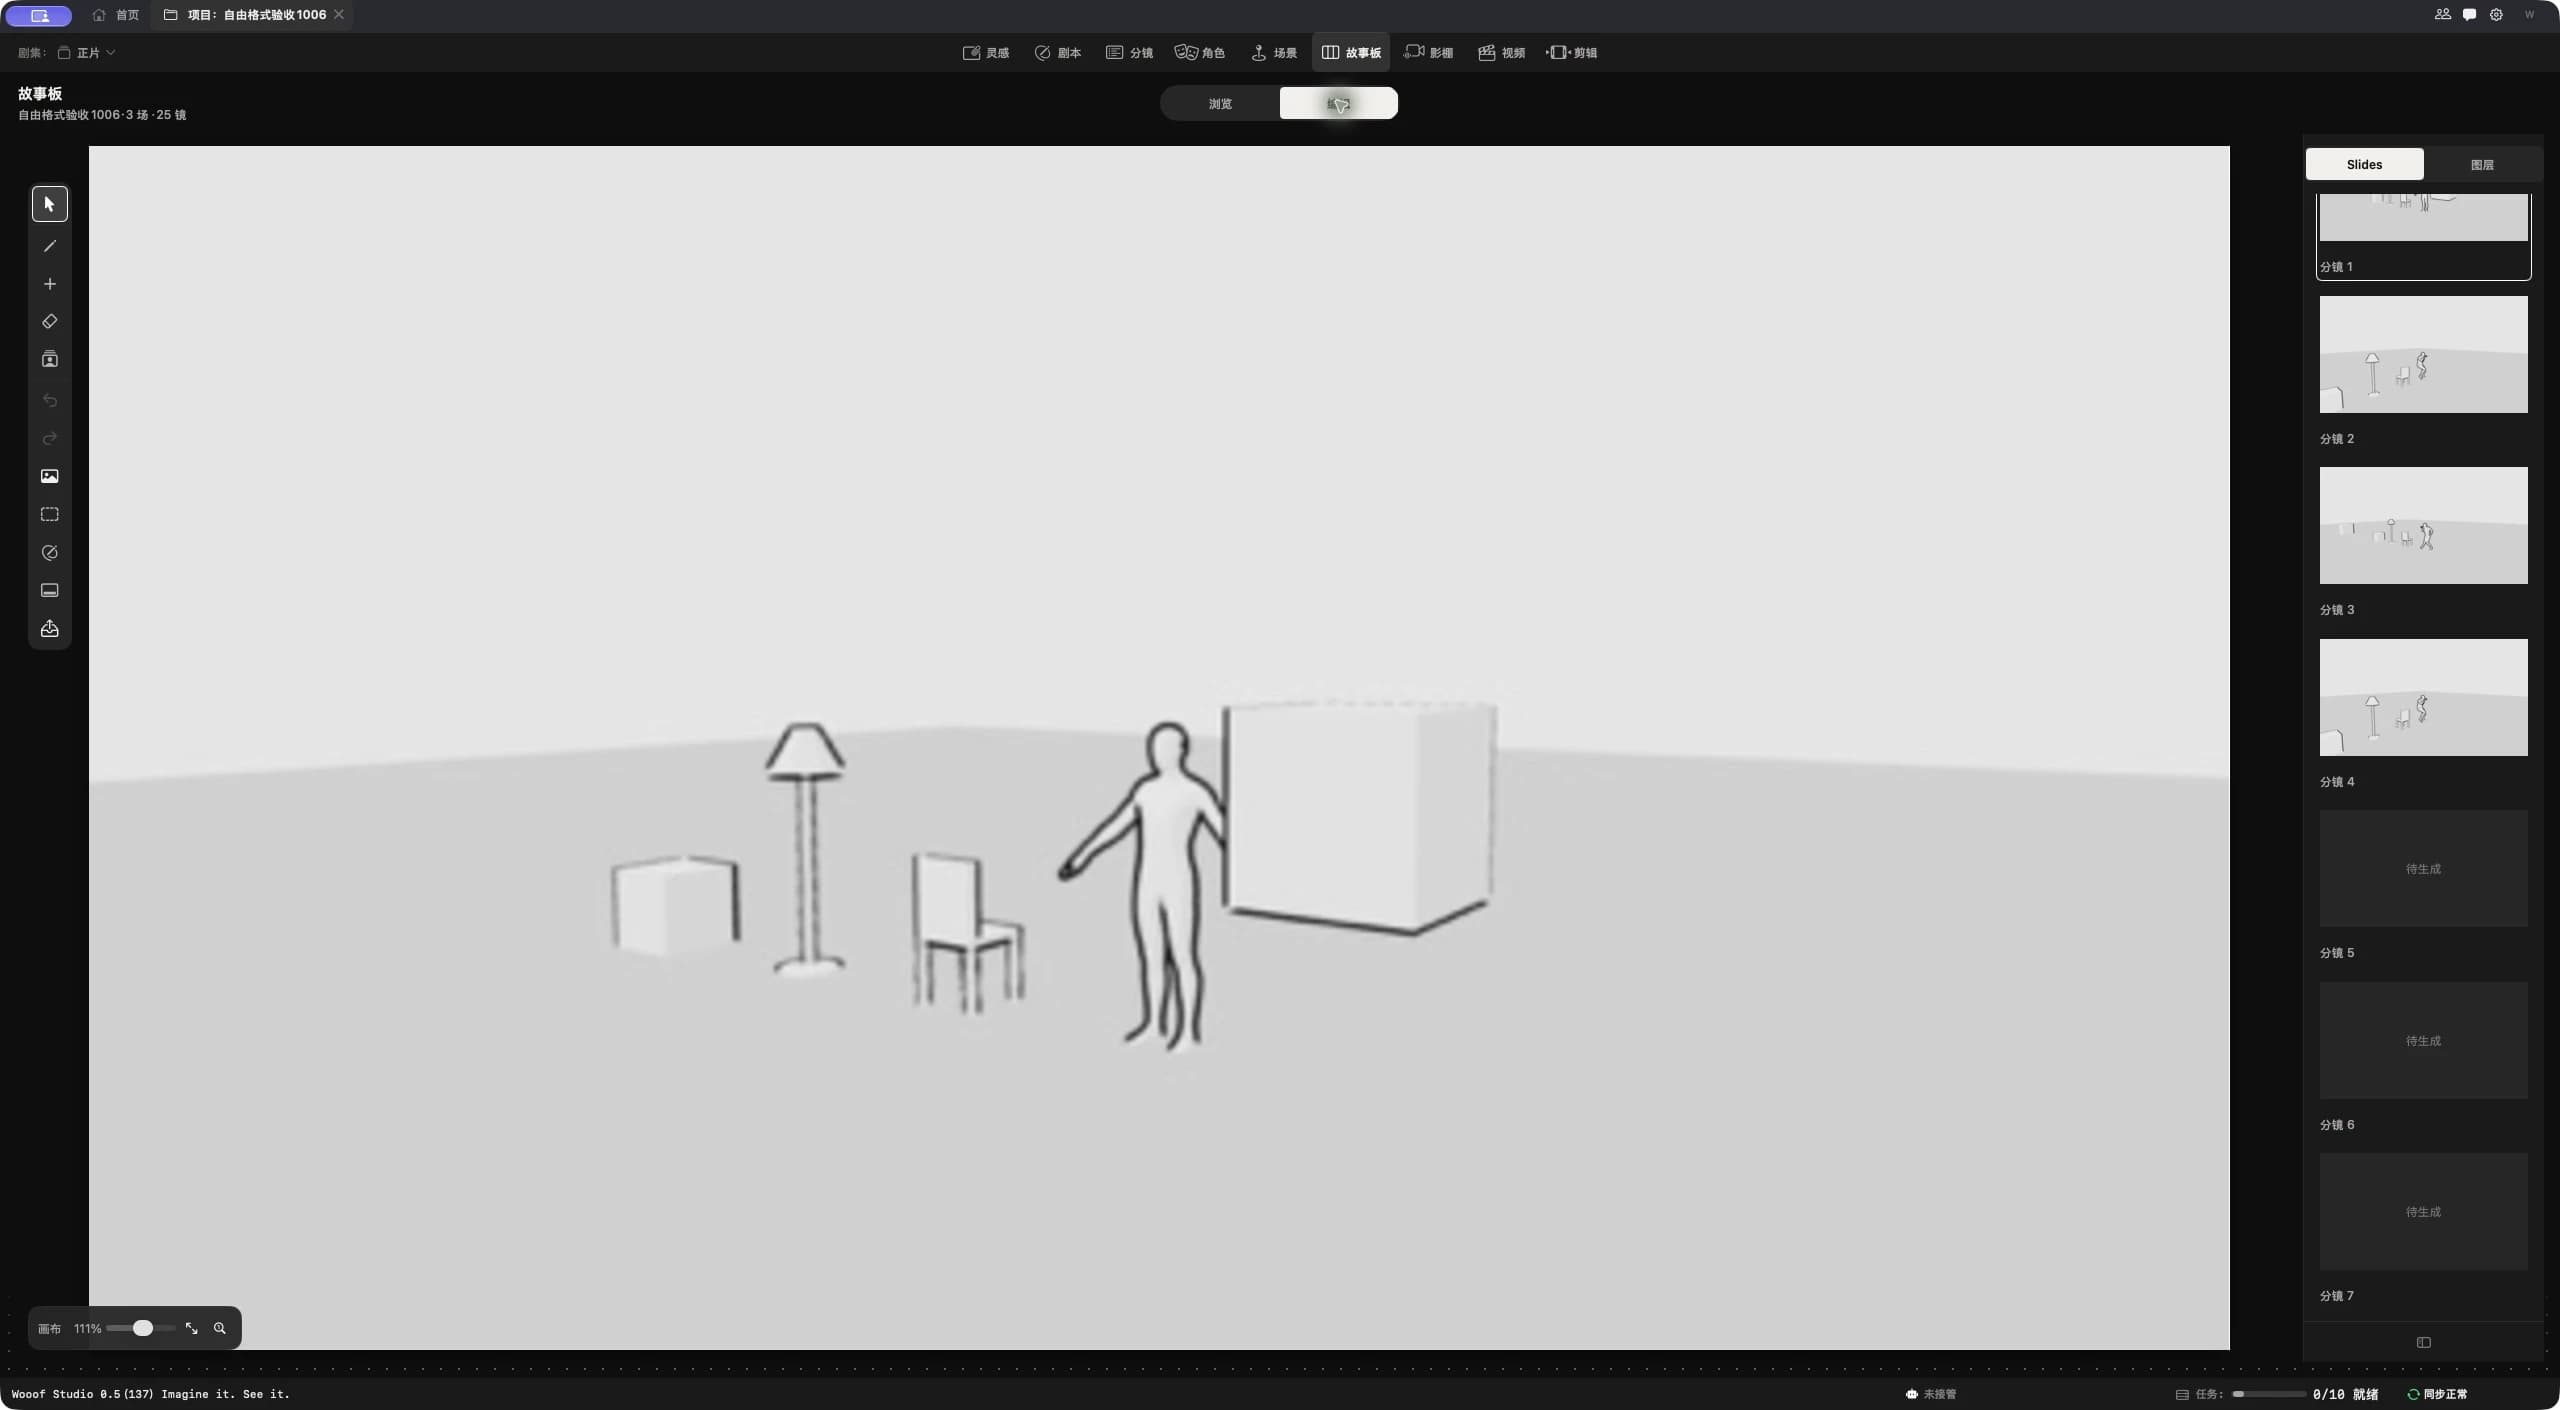The image size is (2560, 1410).
Task: Click the magnifier zoom icon
Action: coord(220,1328)
